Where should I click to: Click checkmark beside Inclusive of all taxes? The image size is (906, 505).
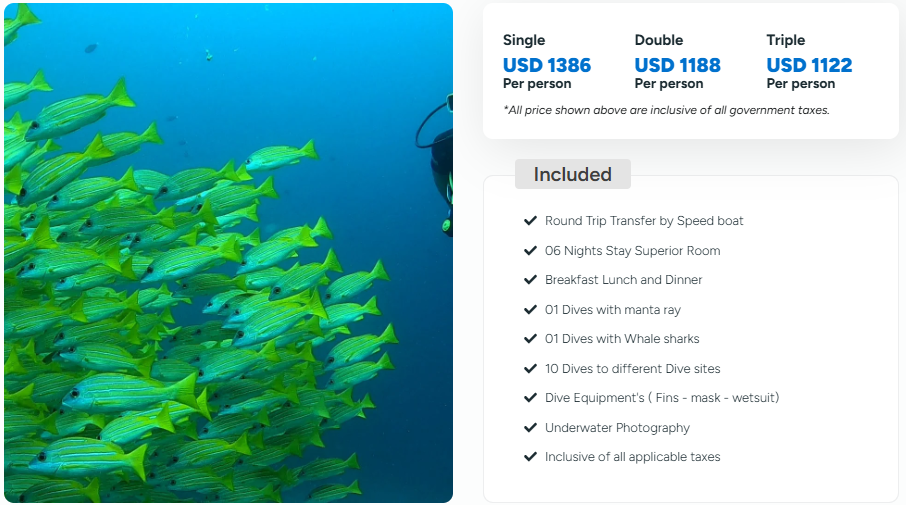coord(530,457)
